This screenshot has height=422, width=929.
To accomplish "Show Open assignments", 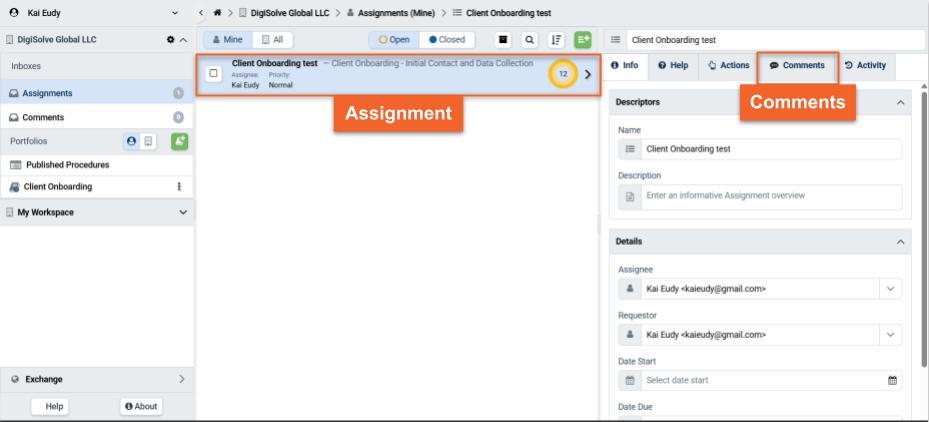I will 394,40.
